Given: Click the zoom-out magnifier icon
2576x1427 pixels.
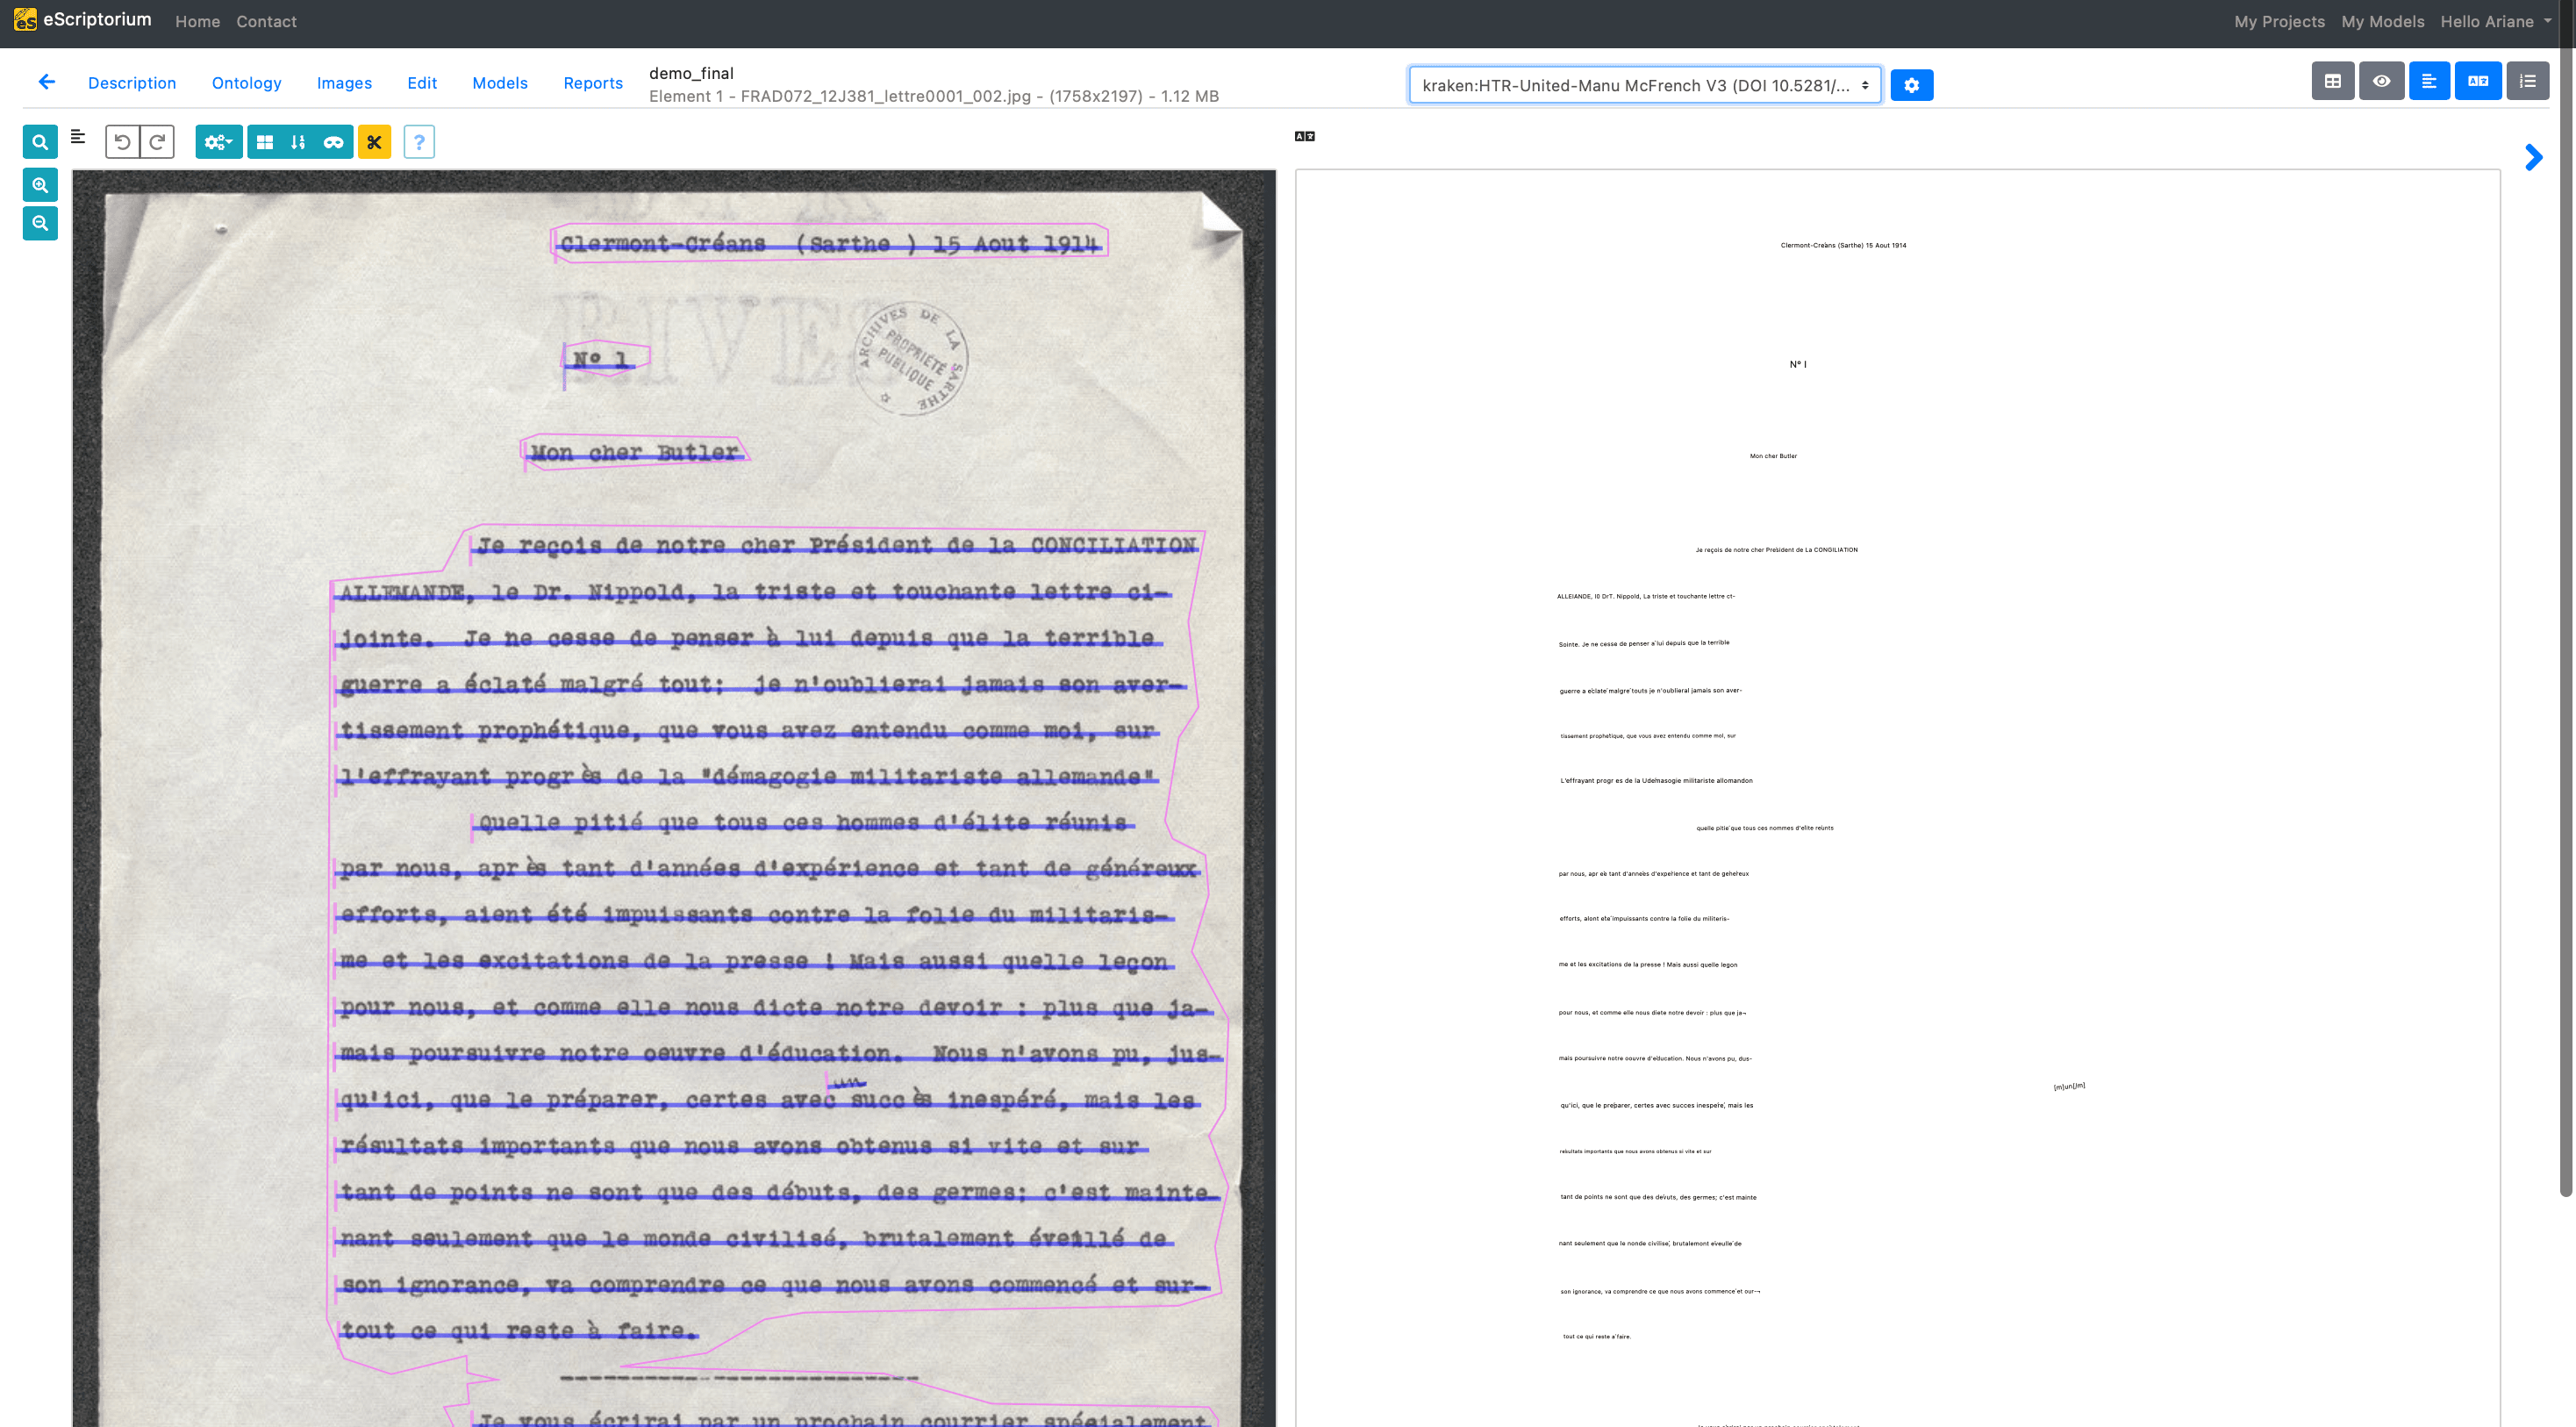Looking at the screenshot, I should [40, 223].
